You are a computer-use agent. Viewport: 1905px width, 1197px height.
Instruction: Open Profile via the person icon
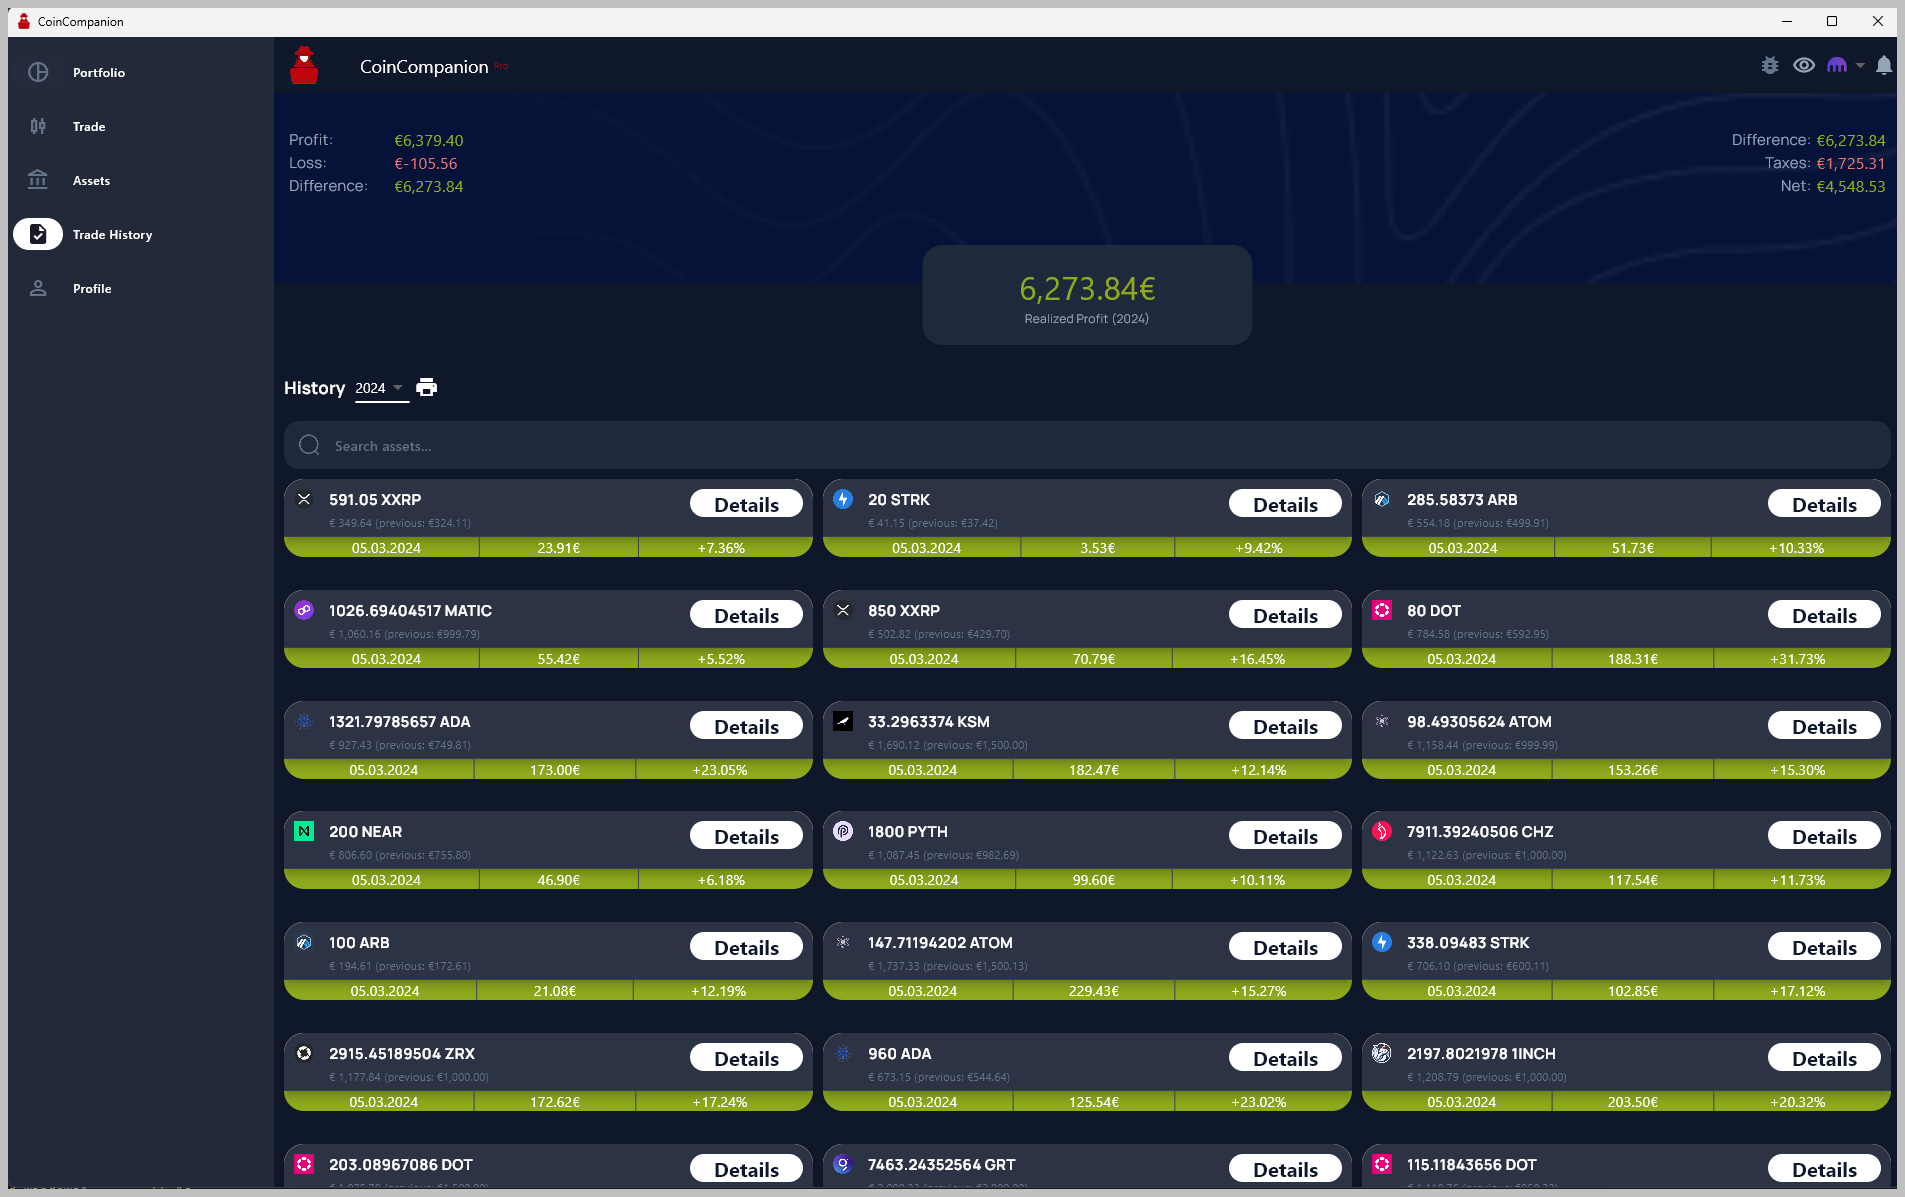pos(37,288)
